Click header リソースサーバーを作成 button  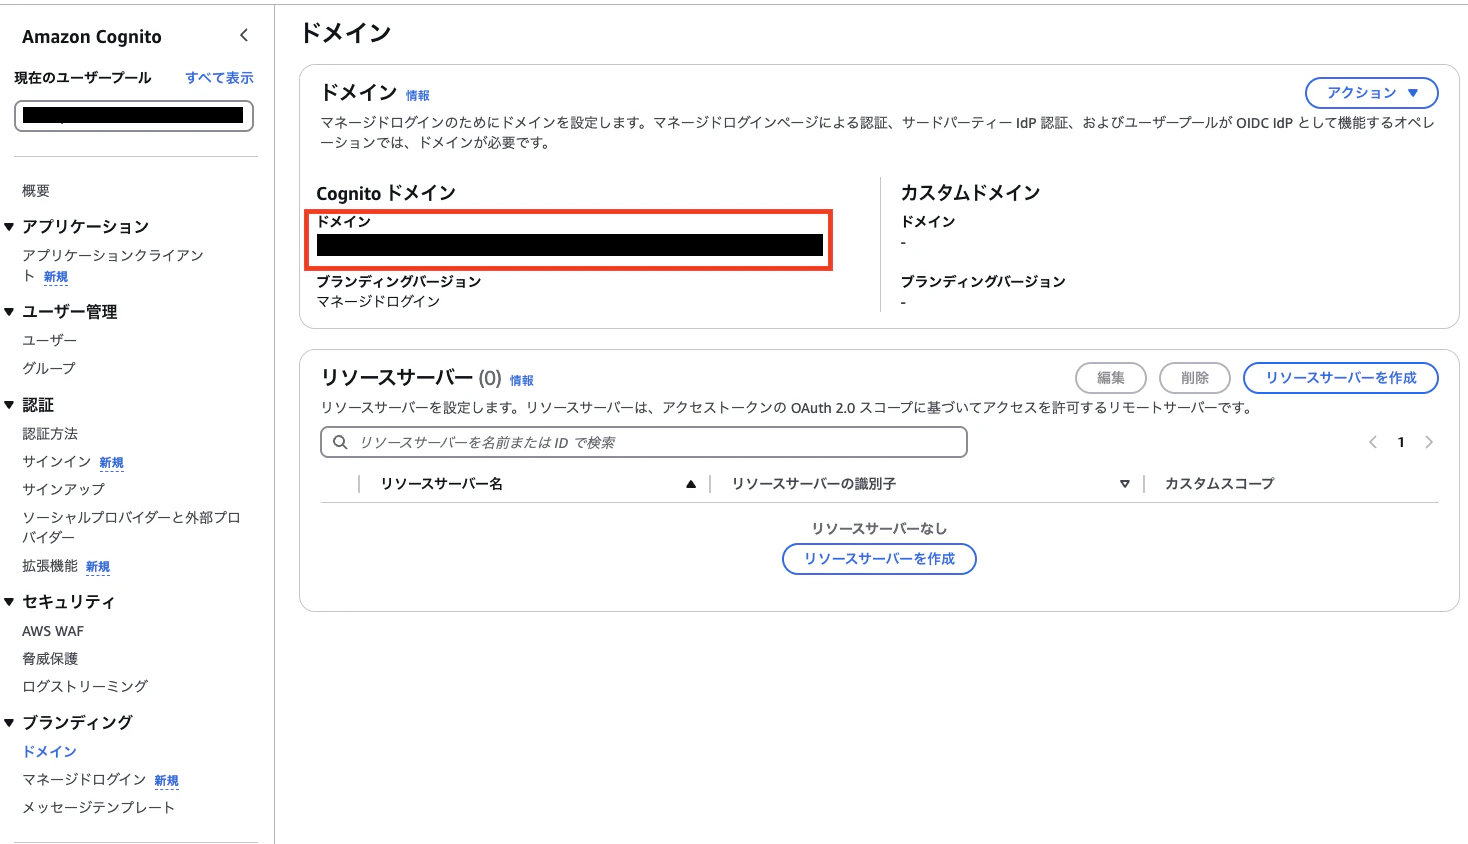point(1341,378)
